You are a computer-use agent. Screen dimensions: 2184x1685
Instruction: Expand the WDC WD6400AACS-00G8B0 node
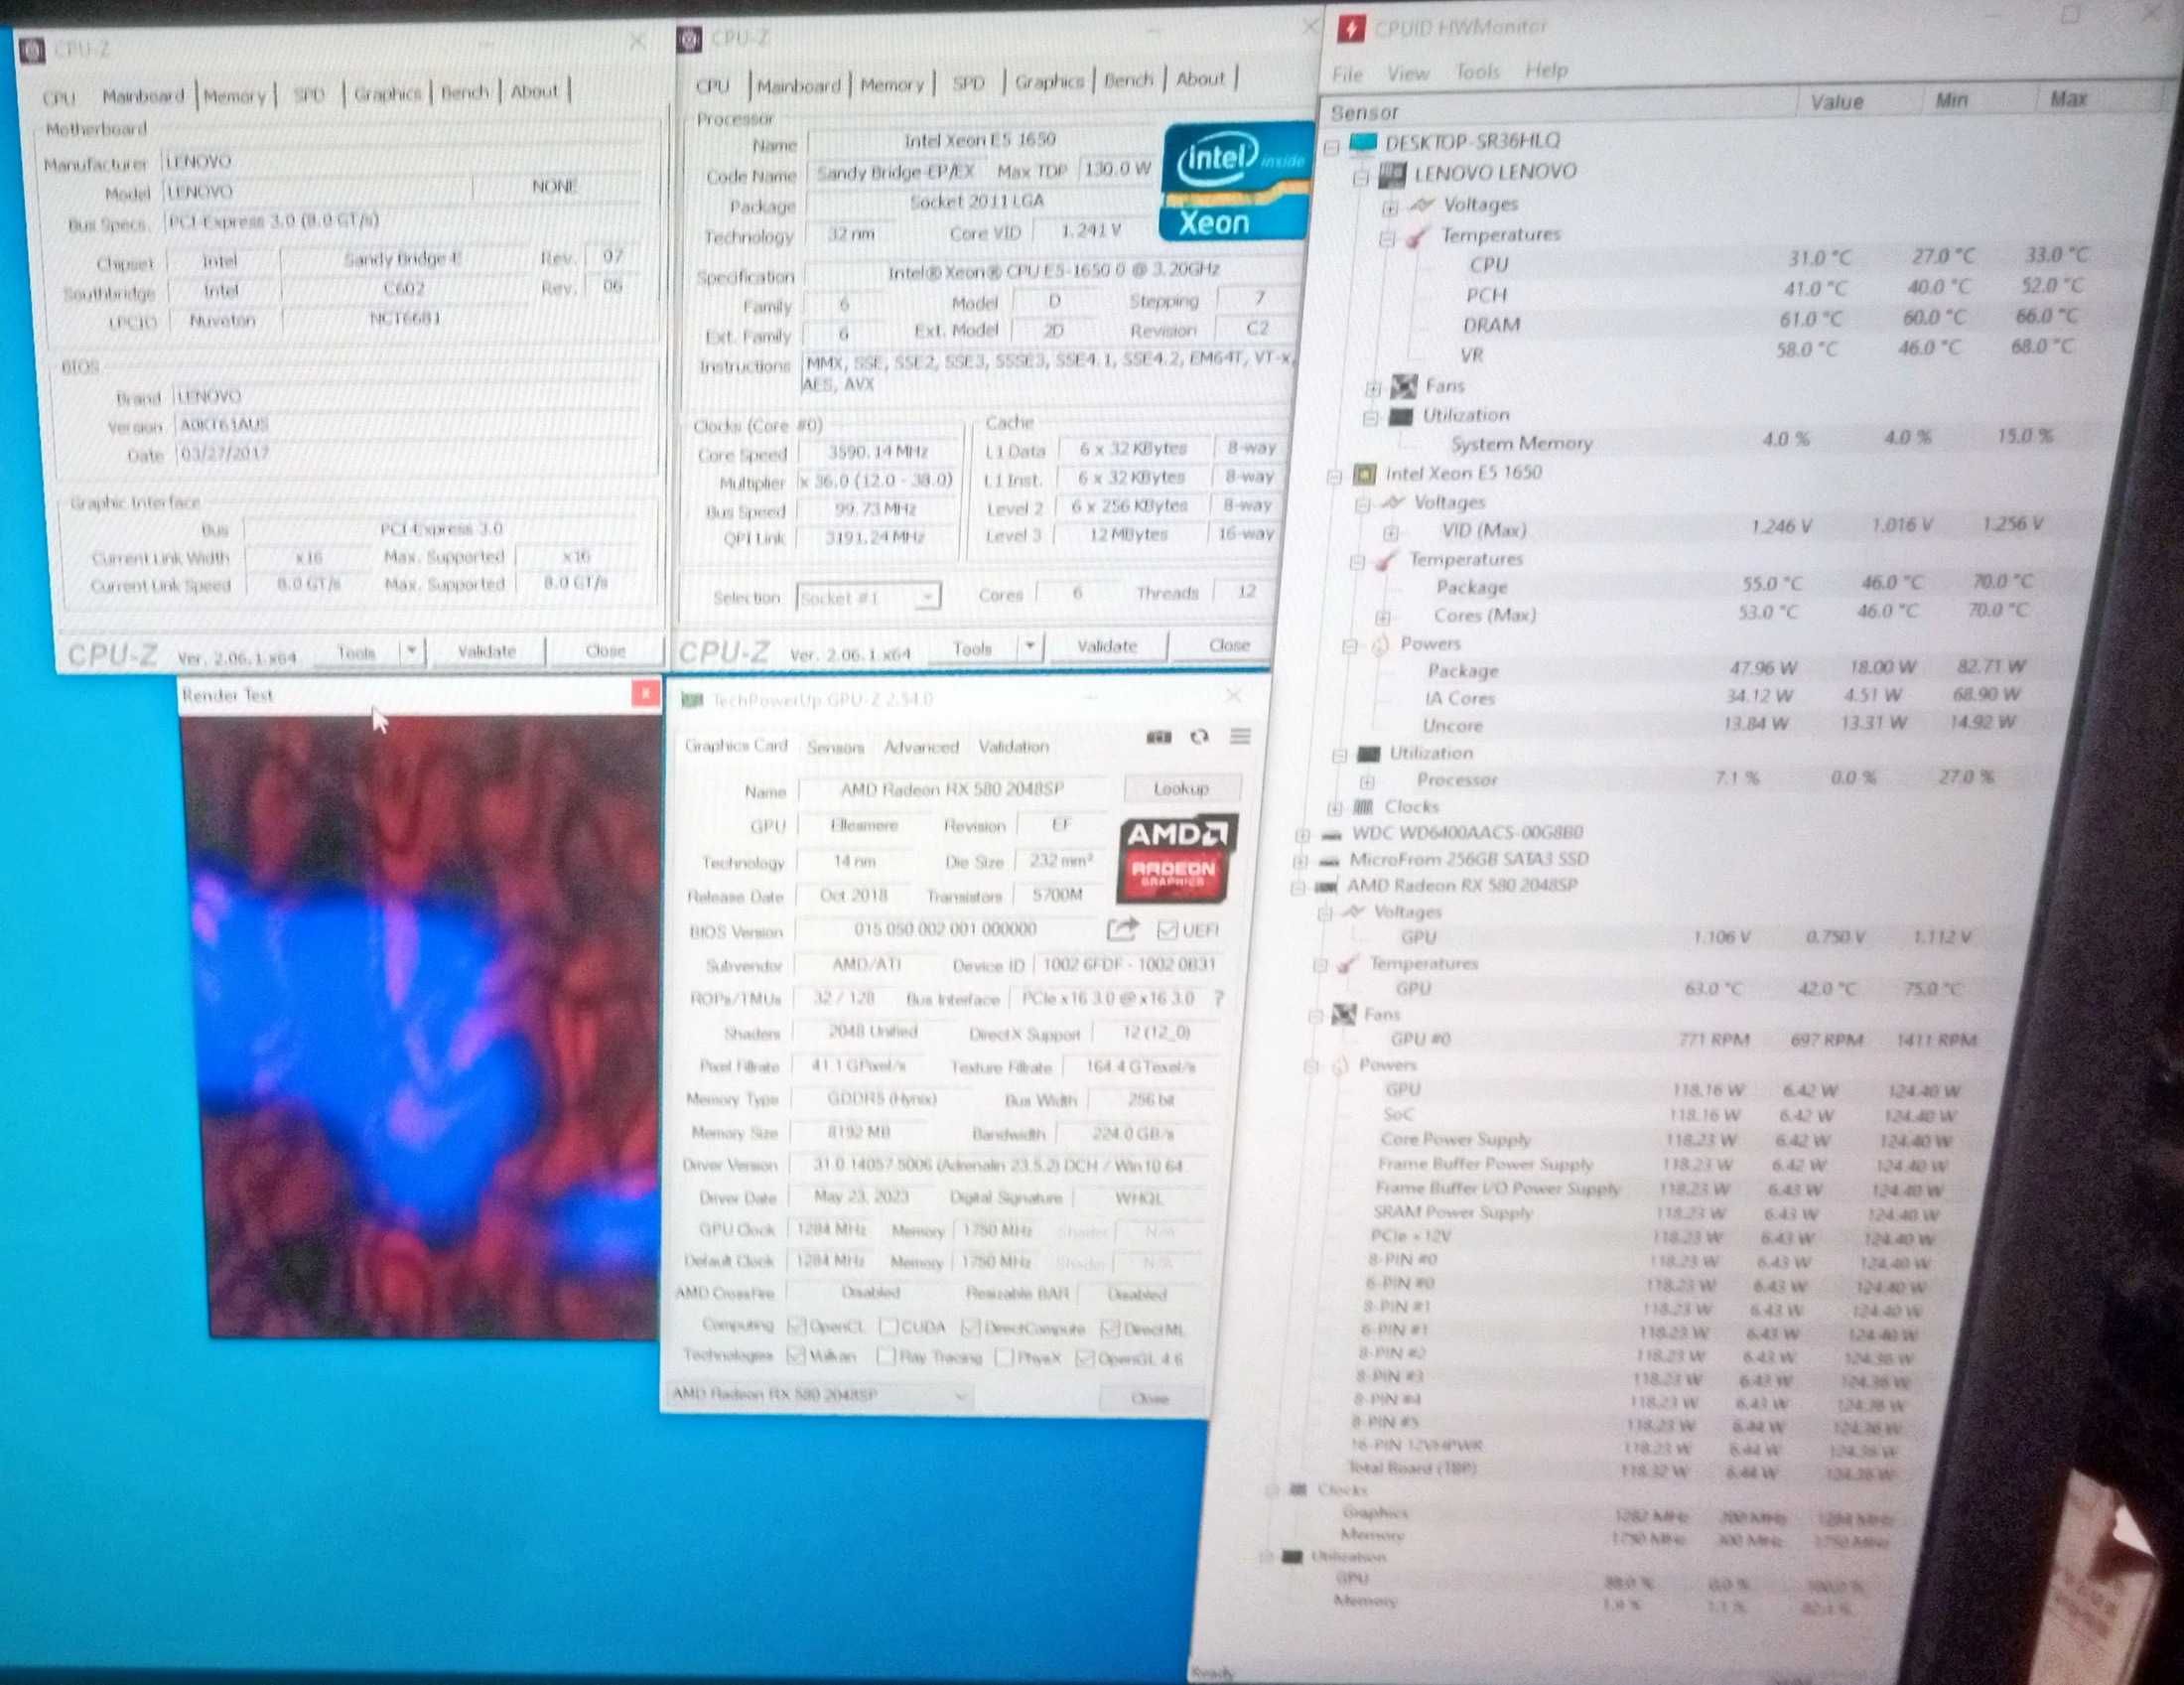tap(1302, 835)
